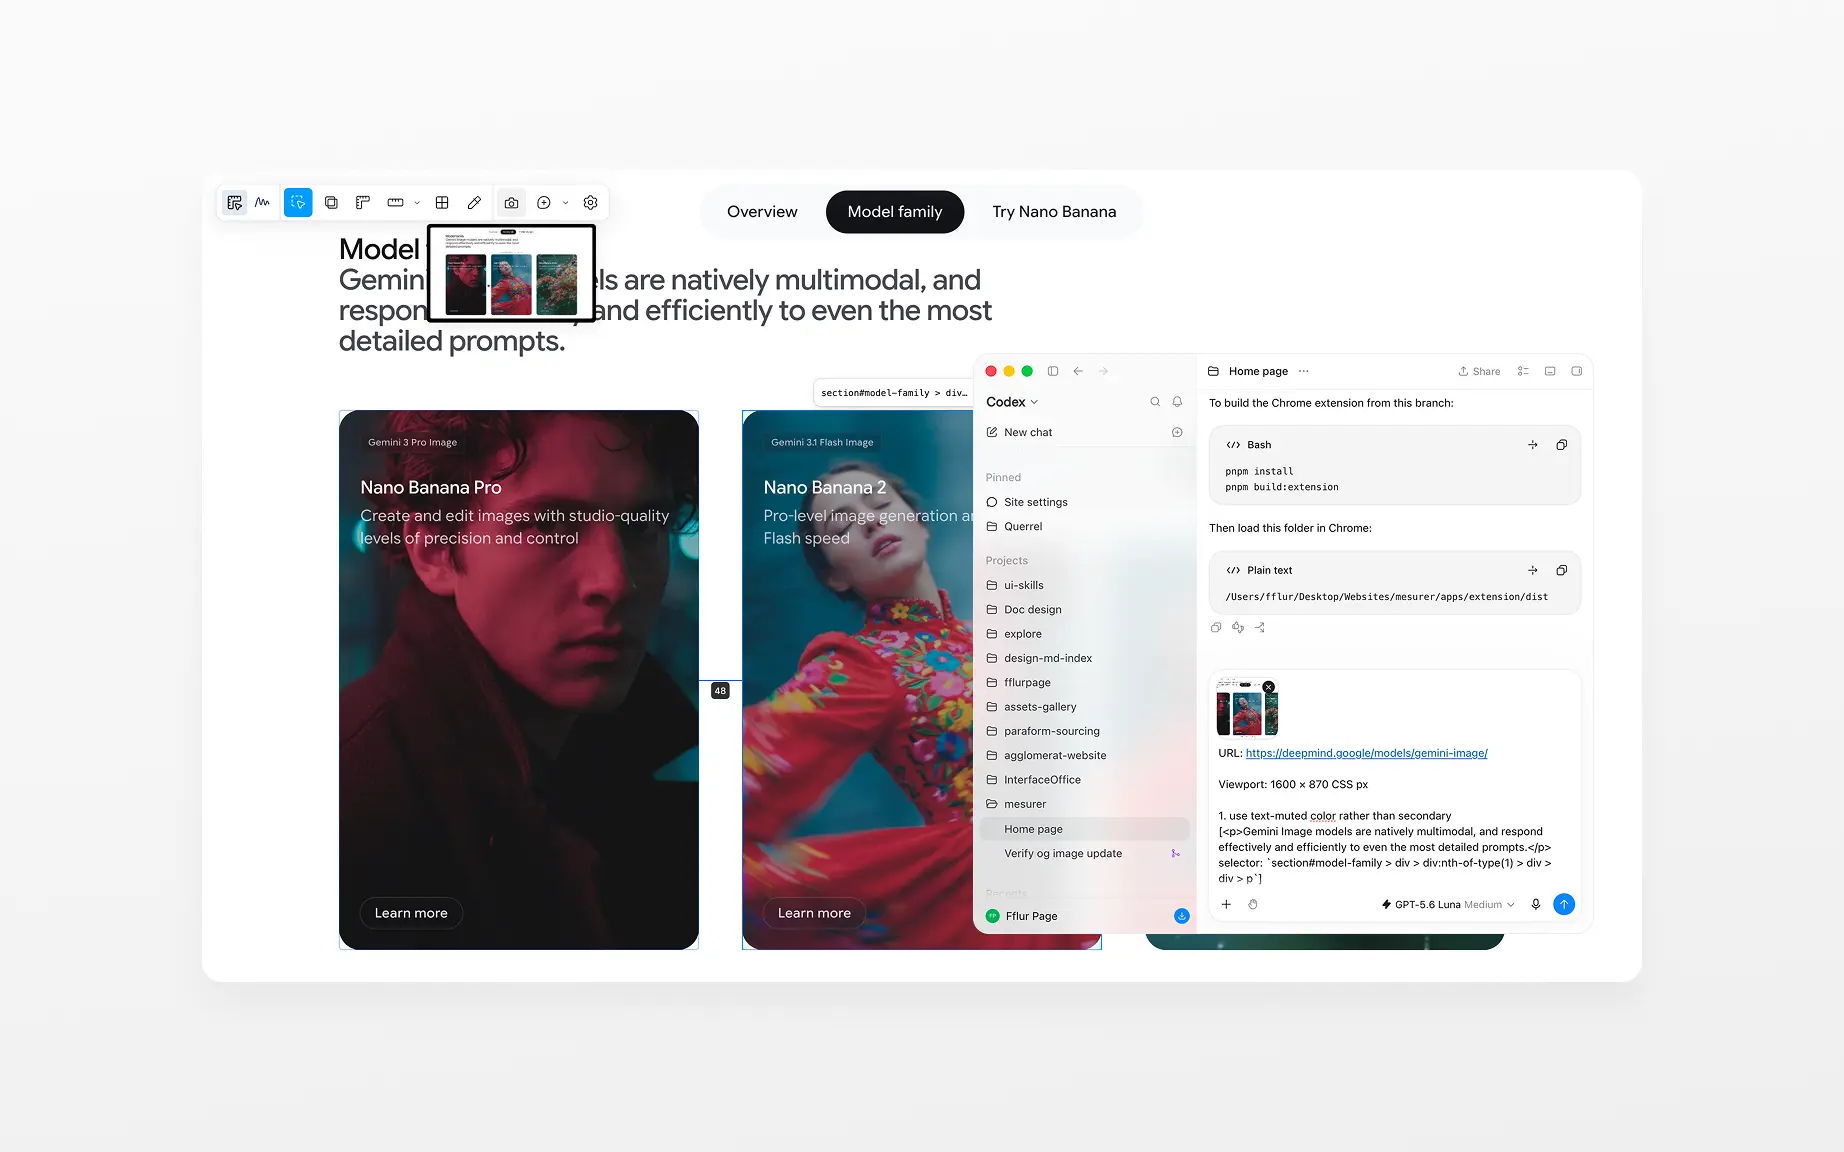Viewport: 1844px width, 1152px height.
Task: Select the Home page chat item
Action: point(1084,829)
